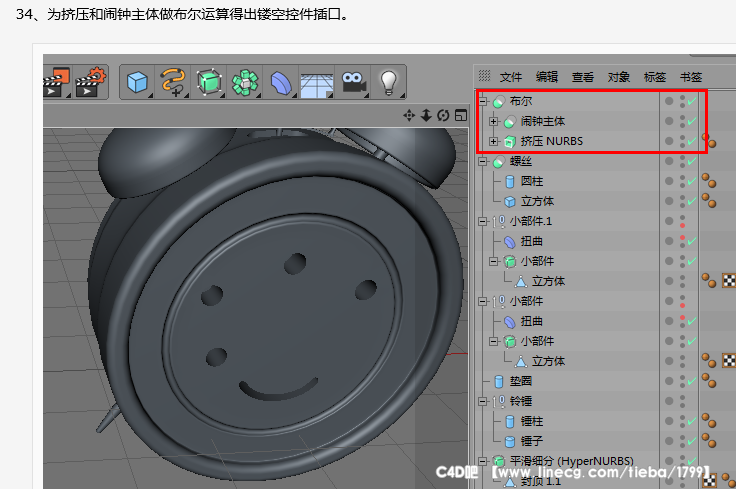Open the green Array modeling objects icon
The height and width of the screenshot is (489, 736).
point(245,83)
